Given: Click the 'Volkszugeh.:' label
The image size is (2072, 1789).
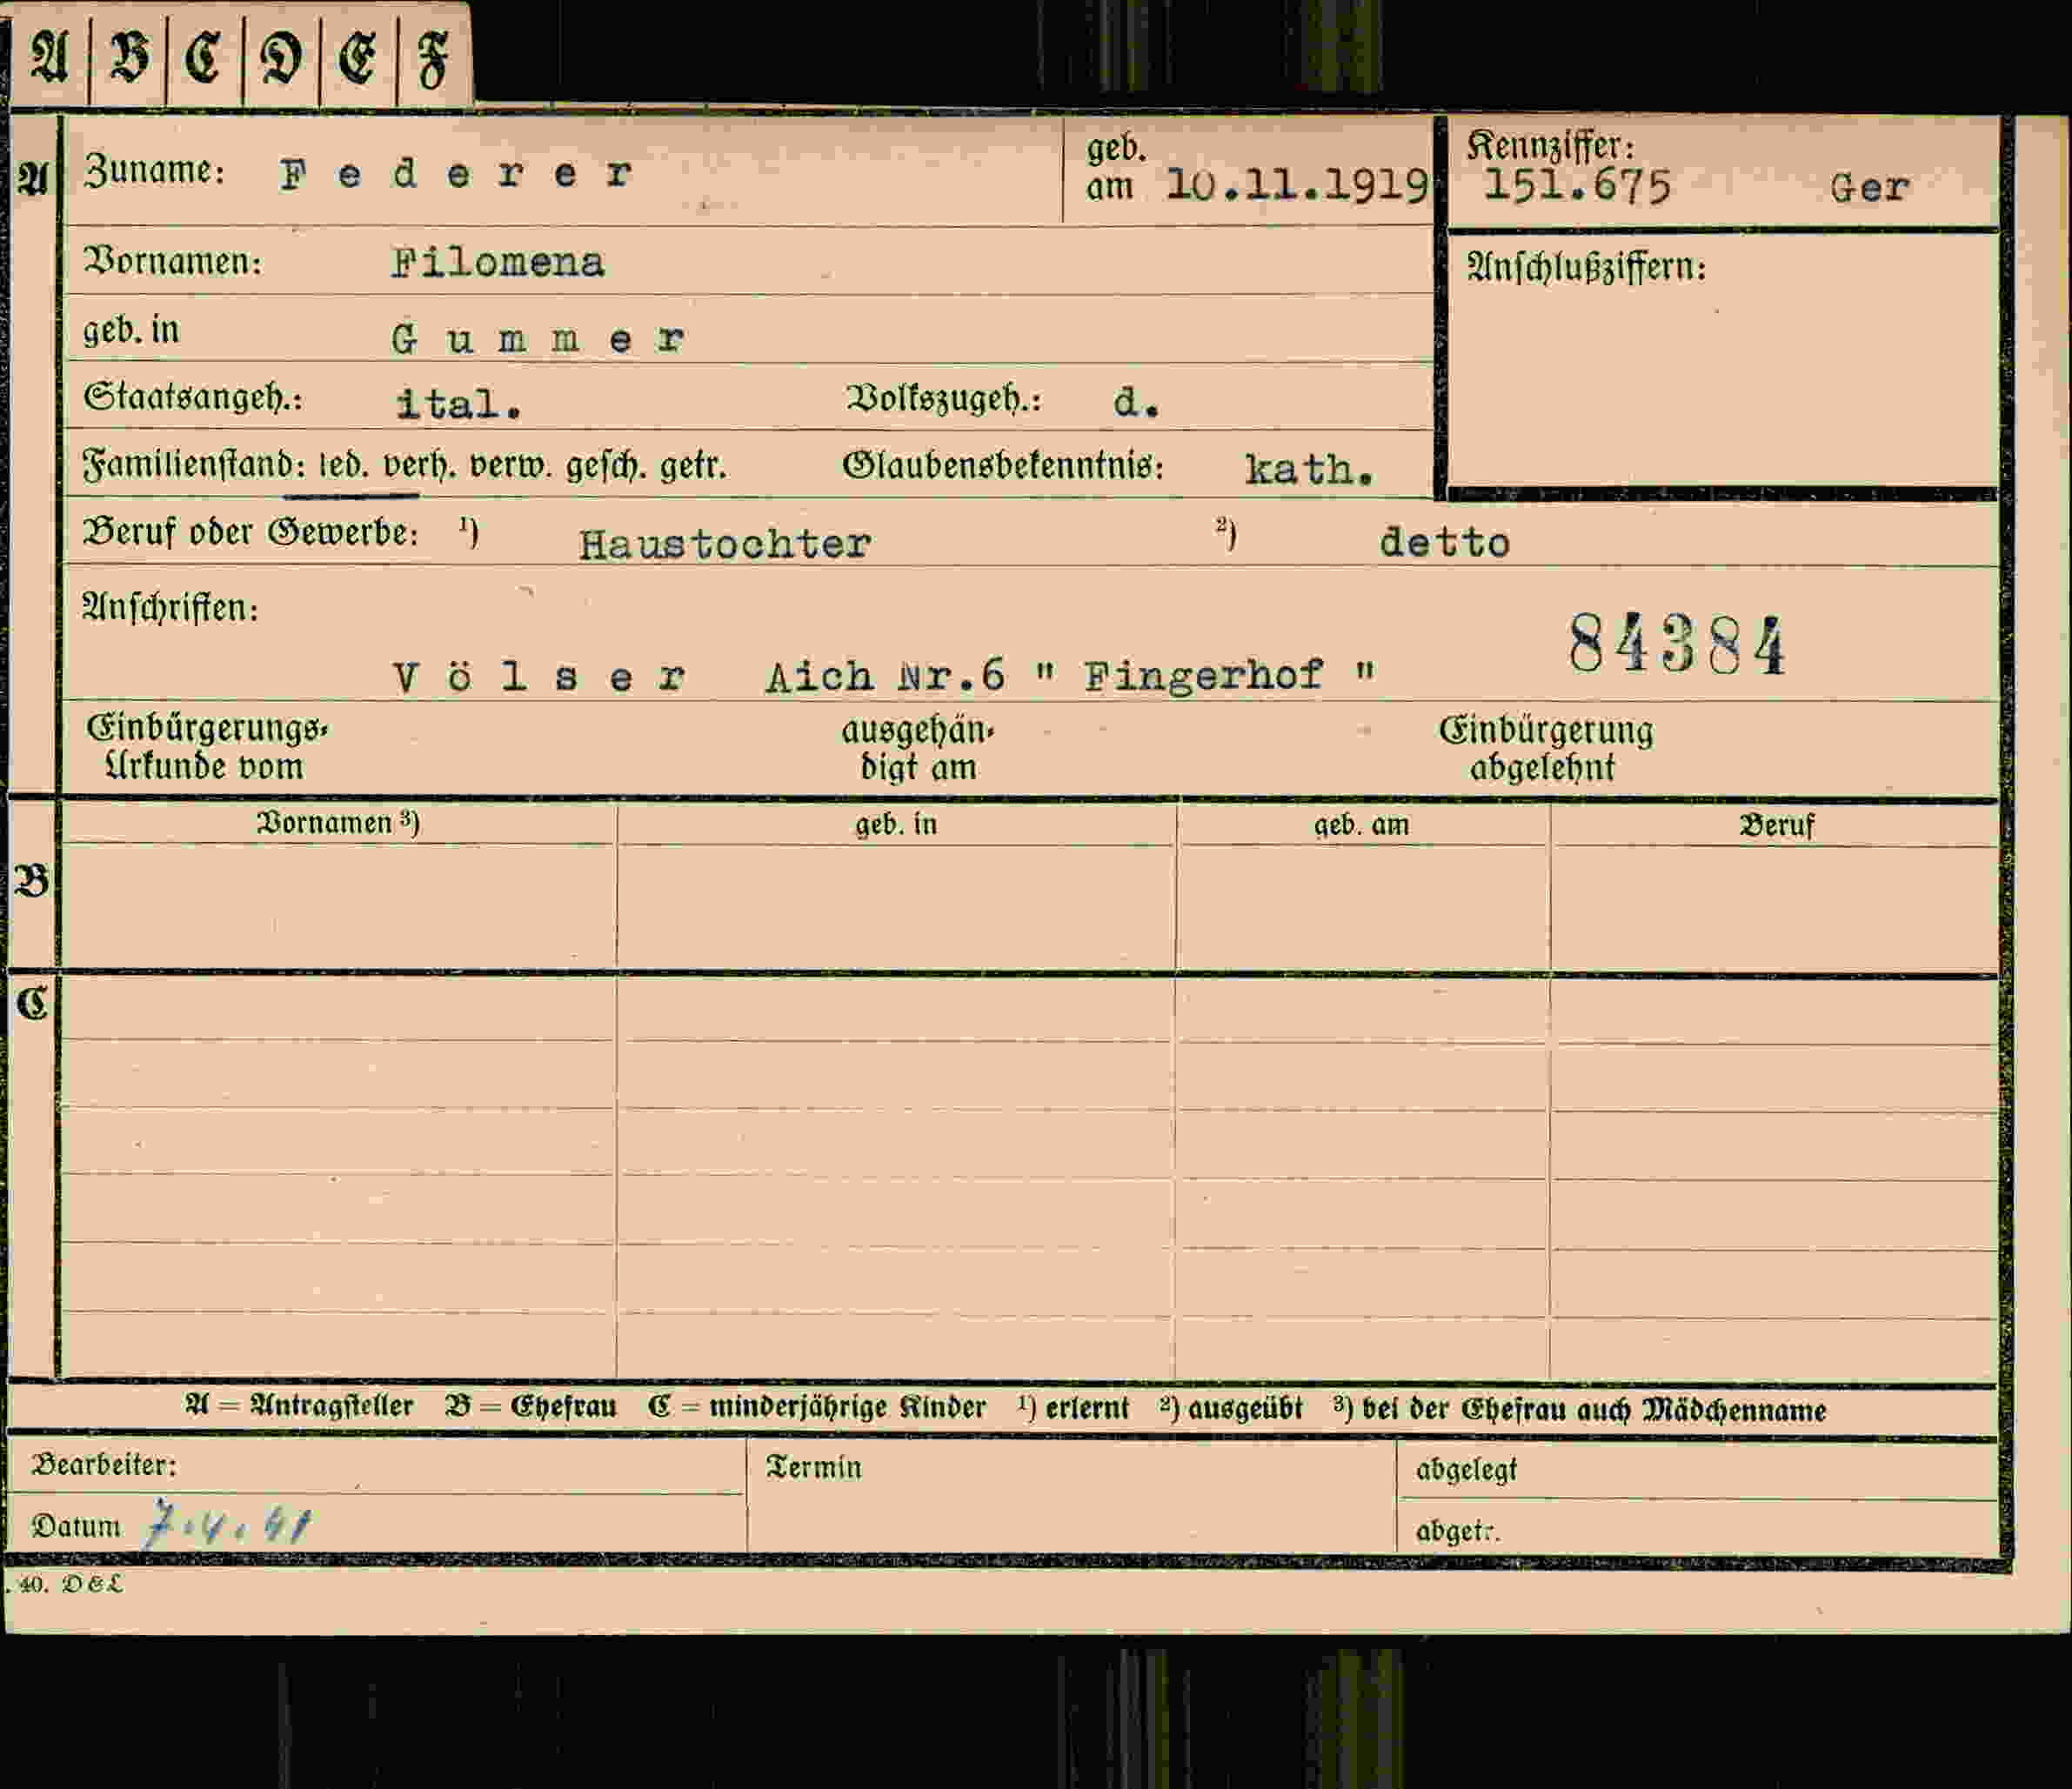Looking at the screenshot, I should tap(943, 399).
